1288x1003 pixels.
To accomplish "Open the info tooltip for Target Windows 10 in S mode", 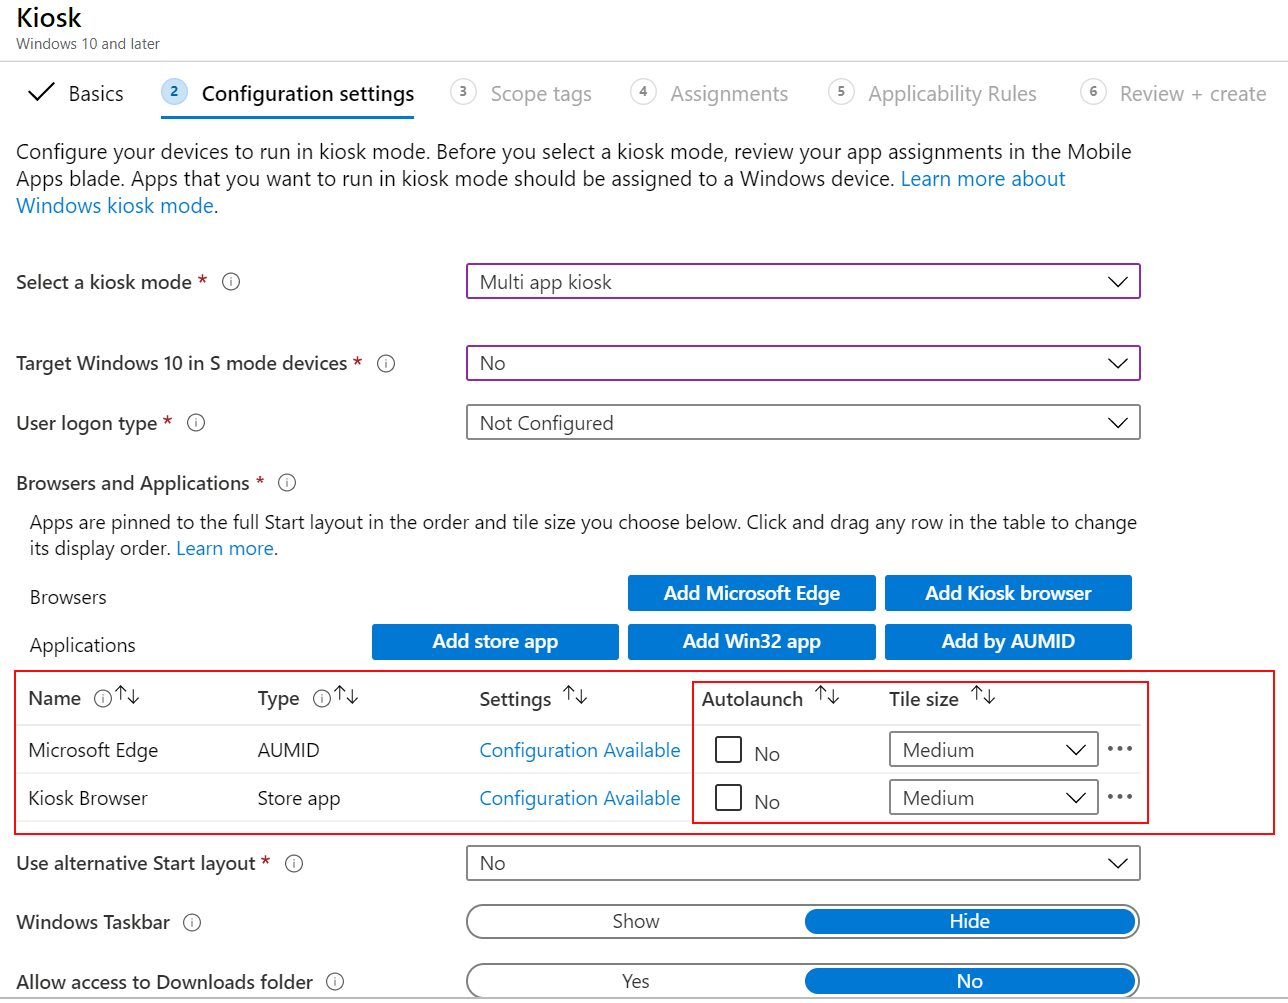I will 385,363.
